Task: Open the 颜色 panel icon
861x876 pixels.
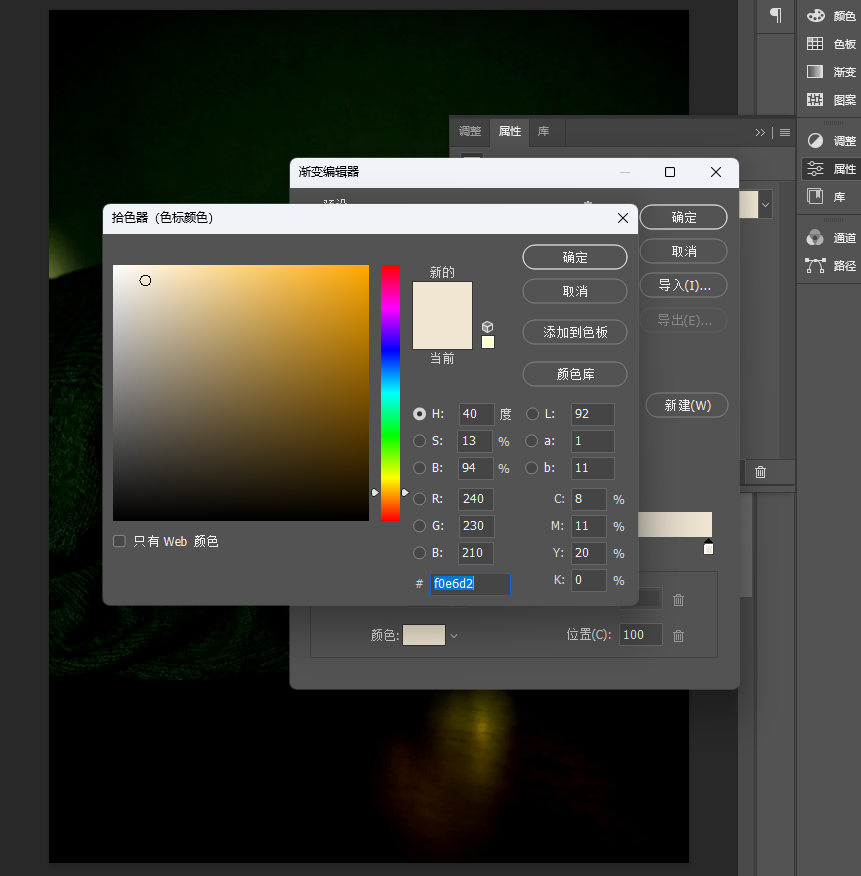Action: (x=816, y=16)
